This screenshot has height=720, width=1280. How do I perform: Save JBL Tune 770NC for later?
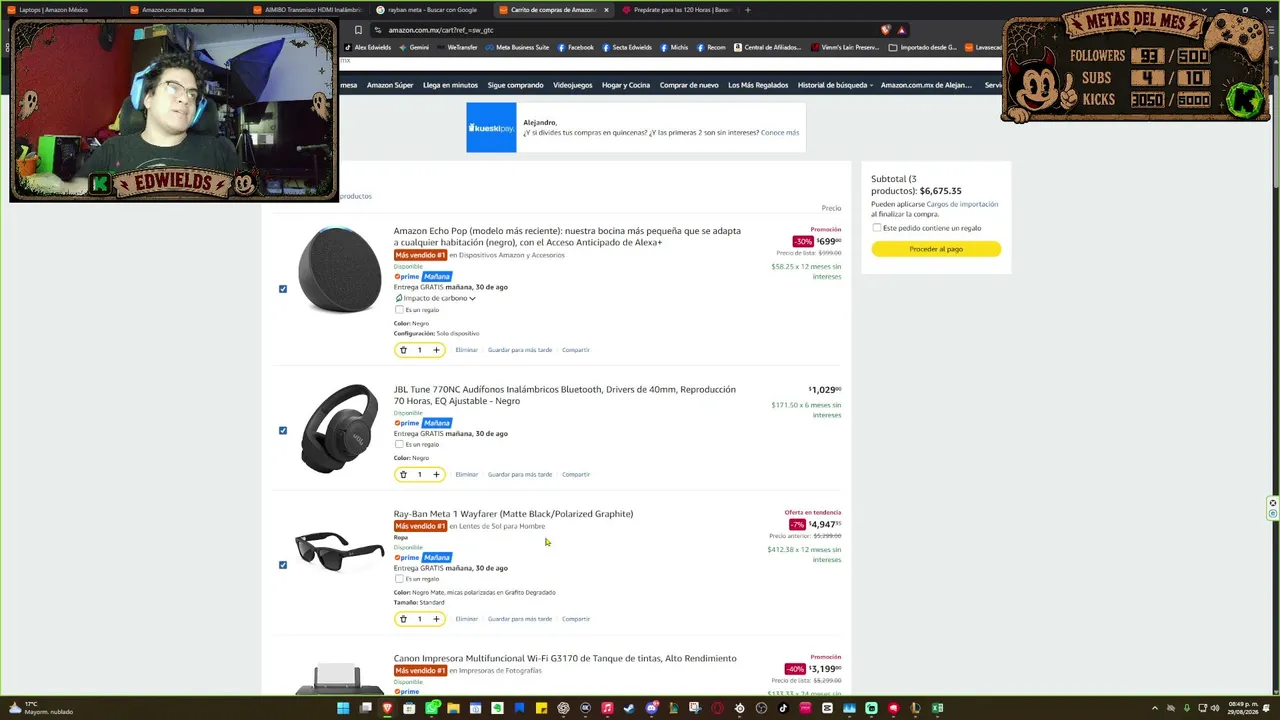point(520,474)
